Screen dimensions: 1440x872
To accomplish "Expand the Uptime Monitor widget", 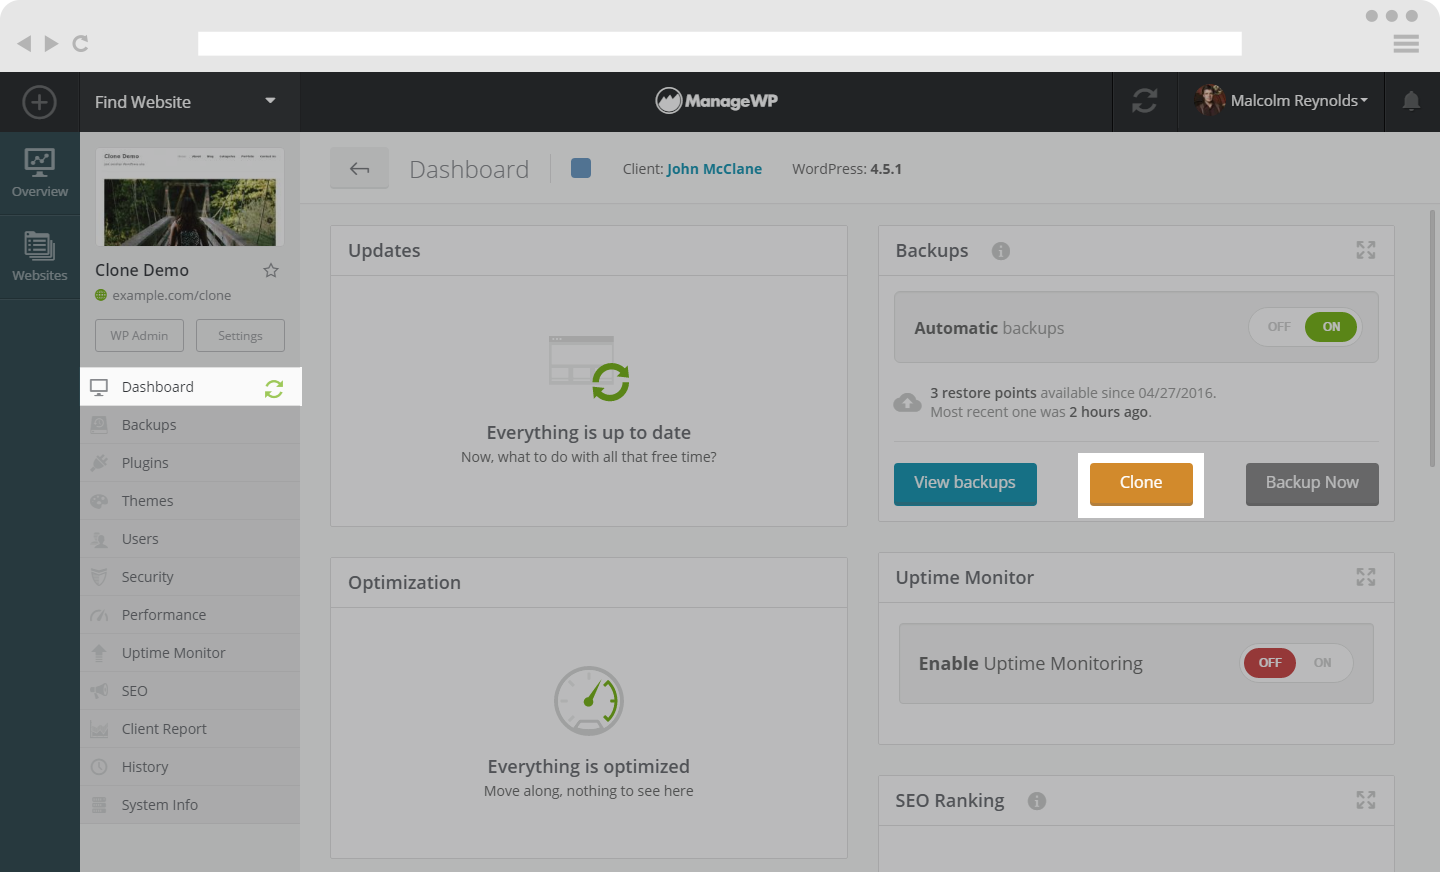I will (x=1366, y=577).
